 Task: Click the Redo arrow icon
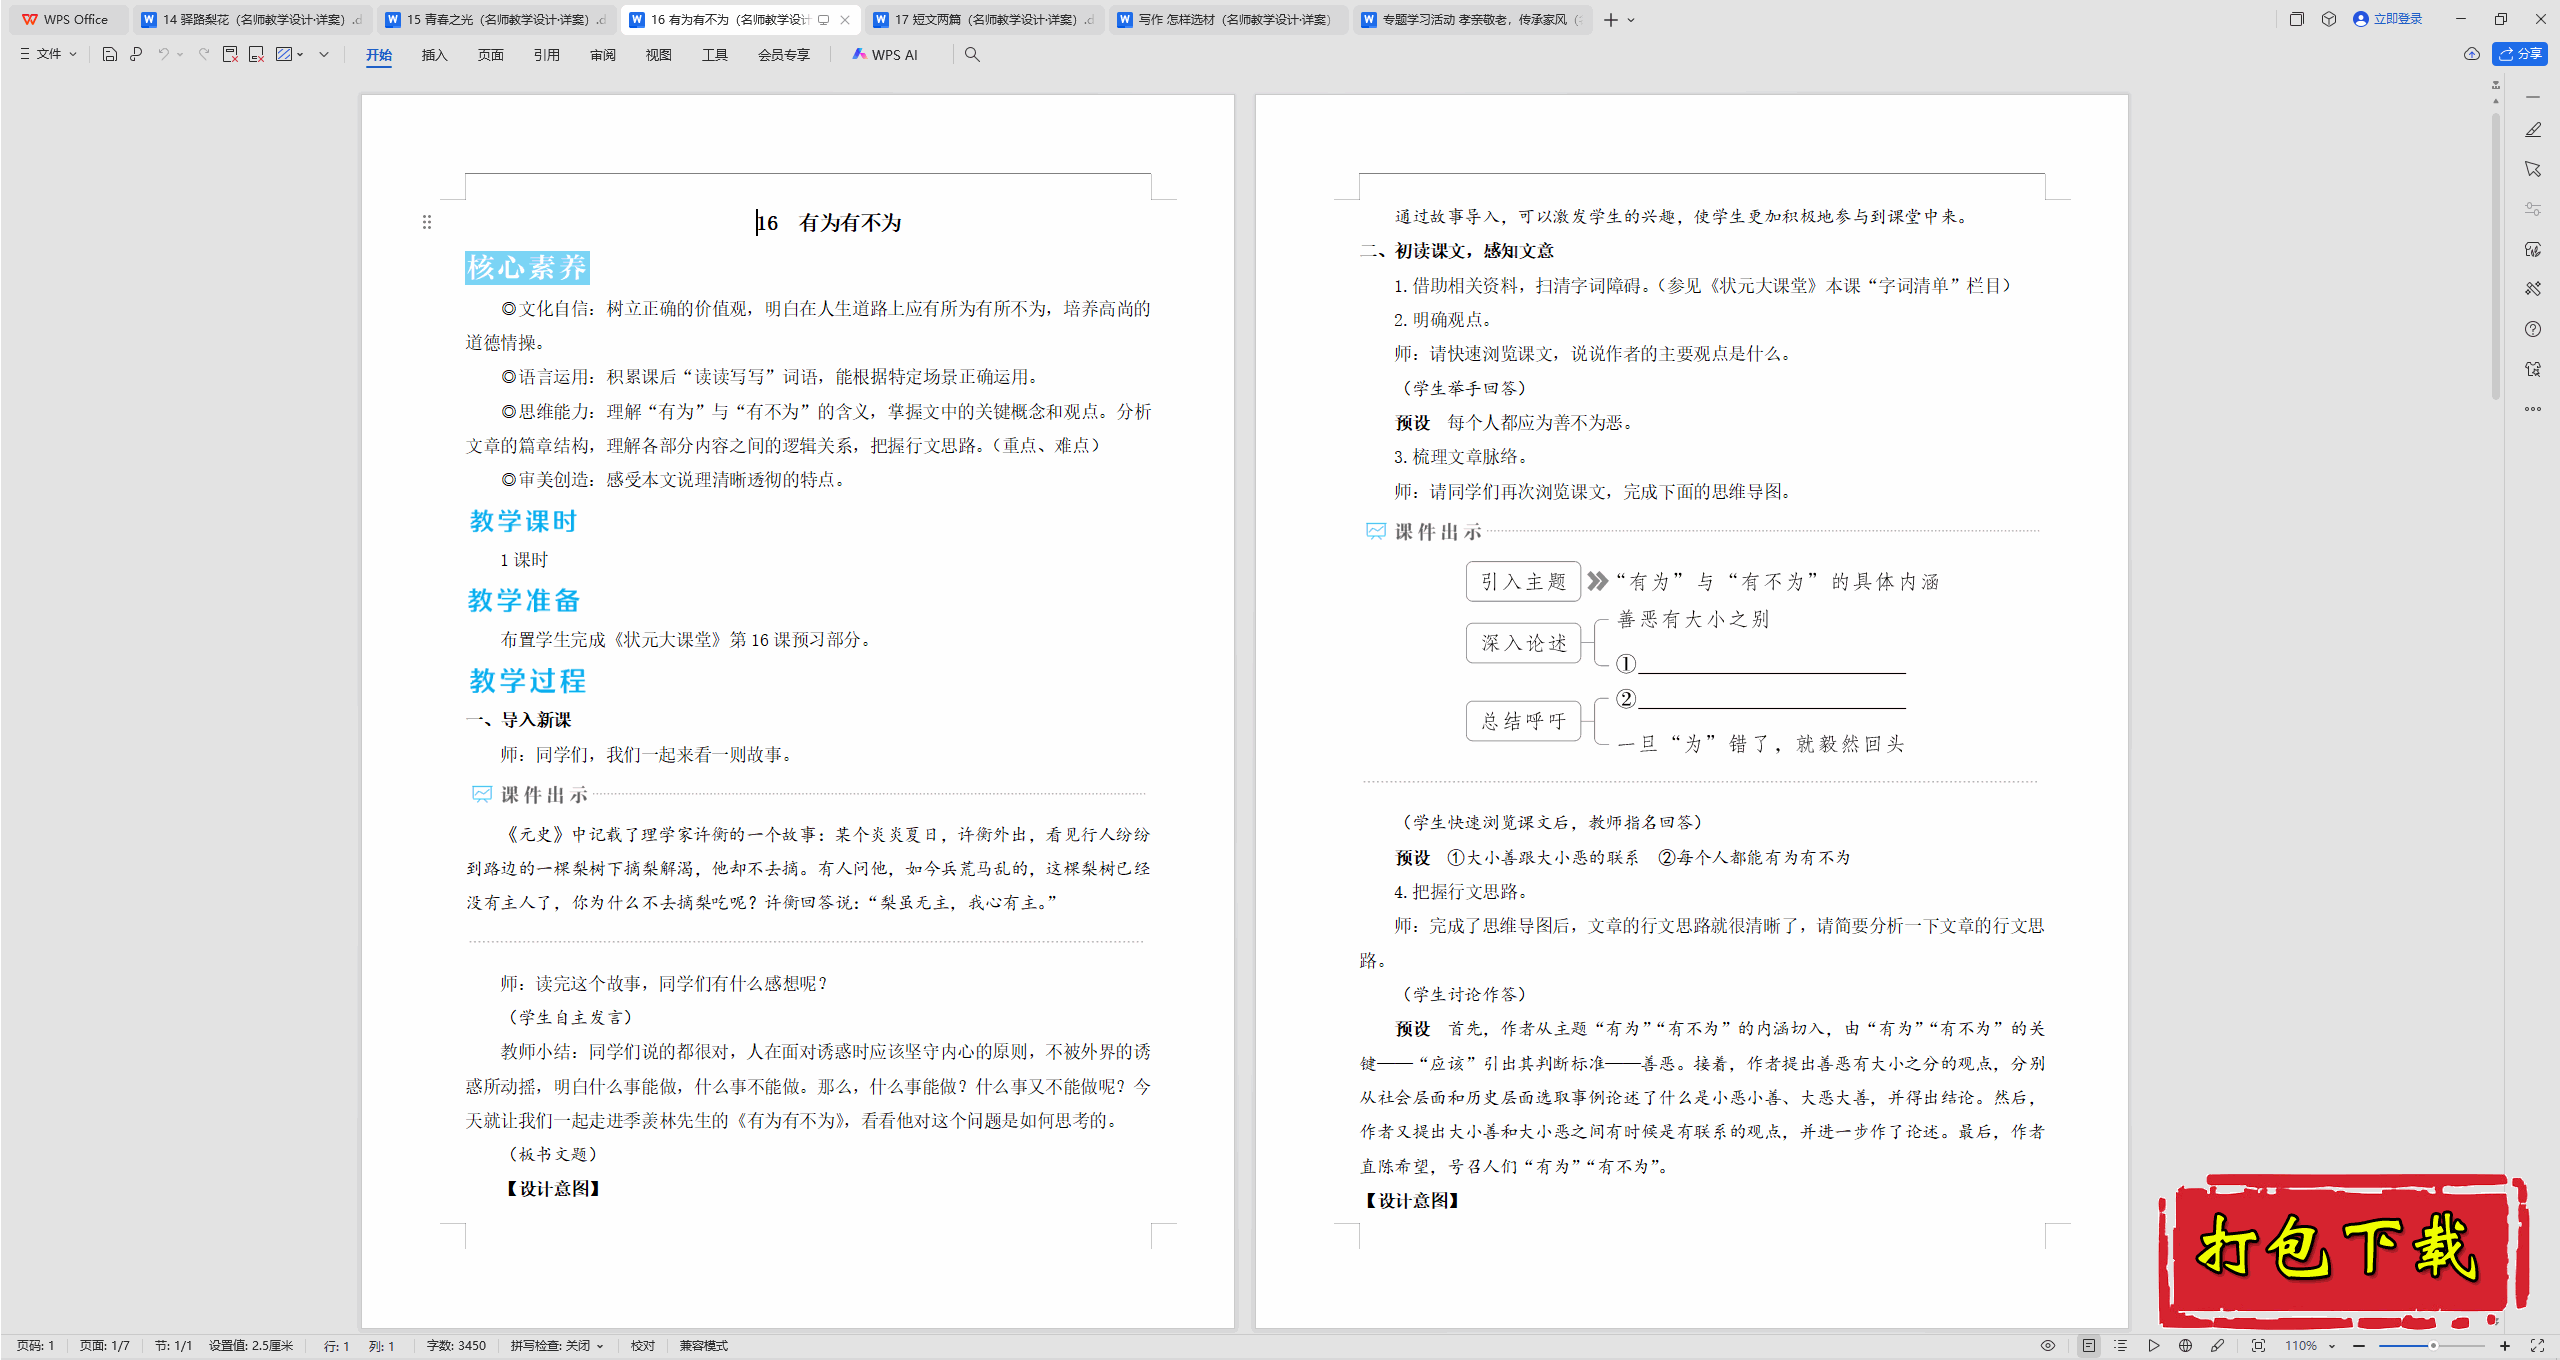(x=203, y=54)
